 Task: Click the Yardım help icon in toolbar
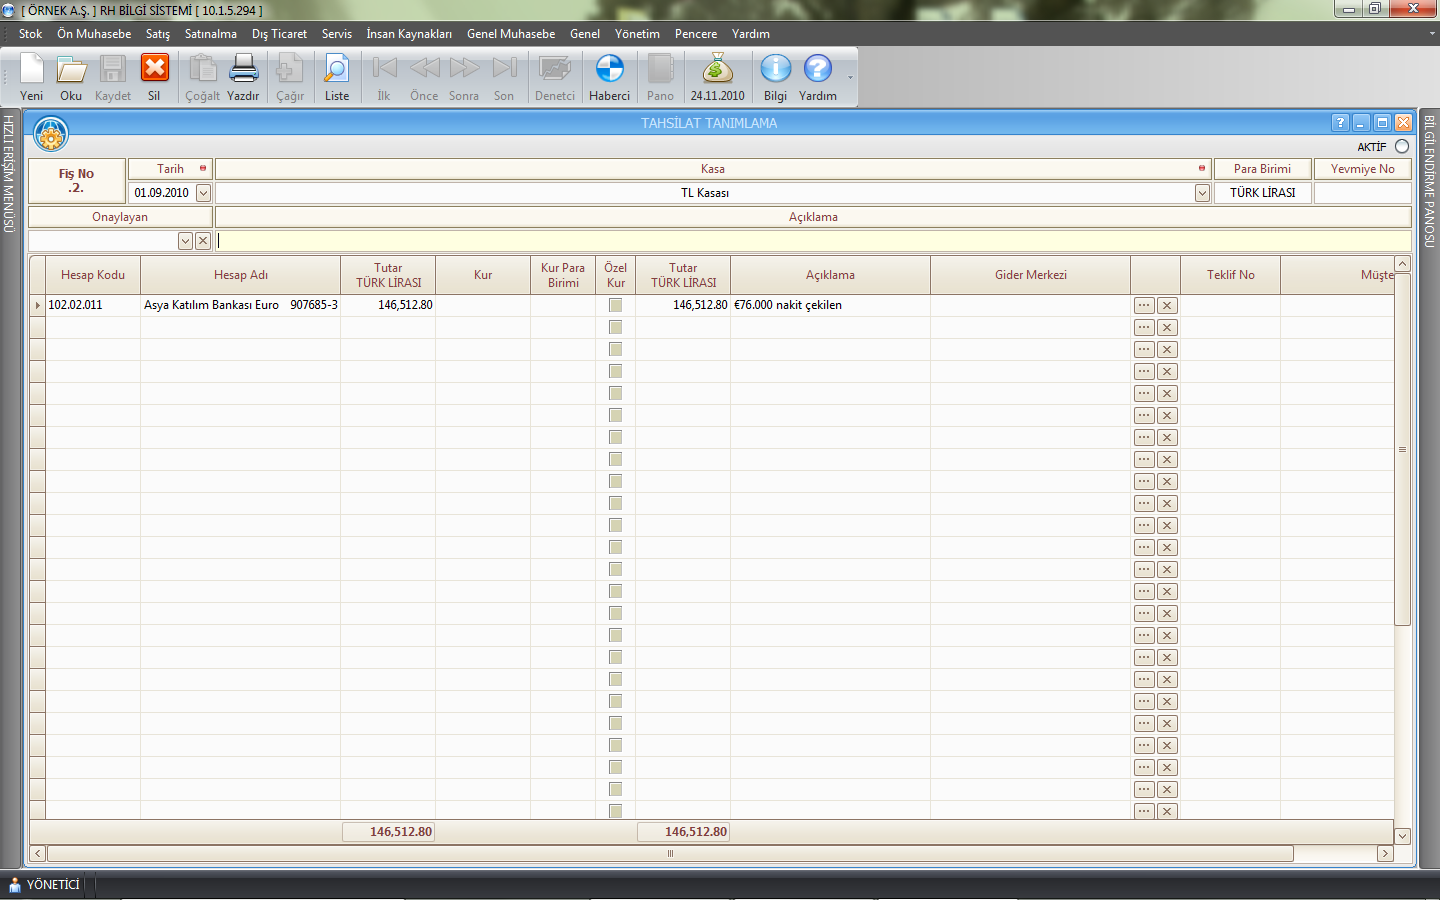817,70
